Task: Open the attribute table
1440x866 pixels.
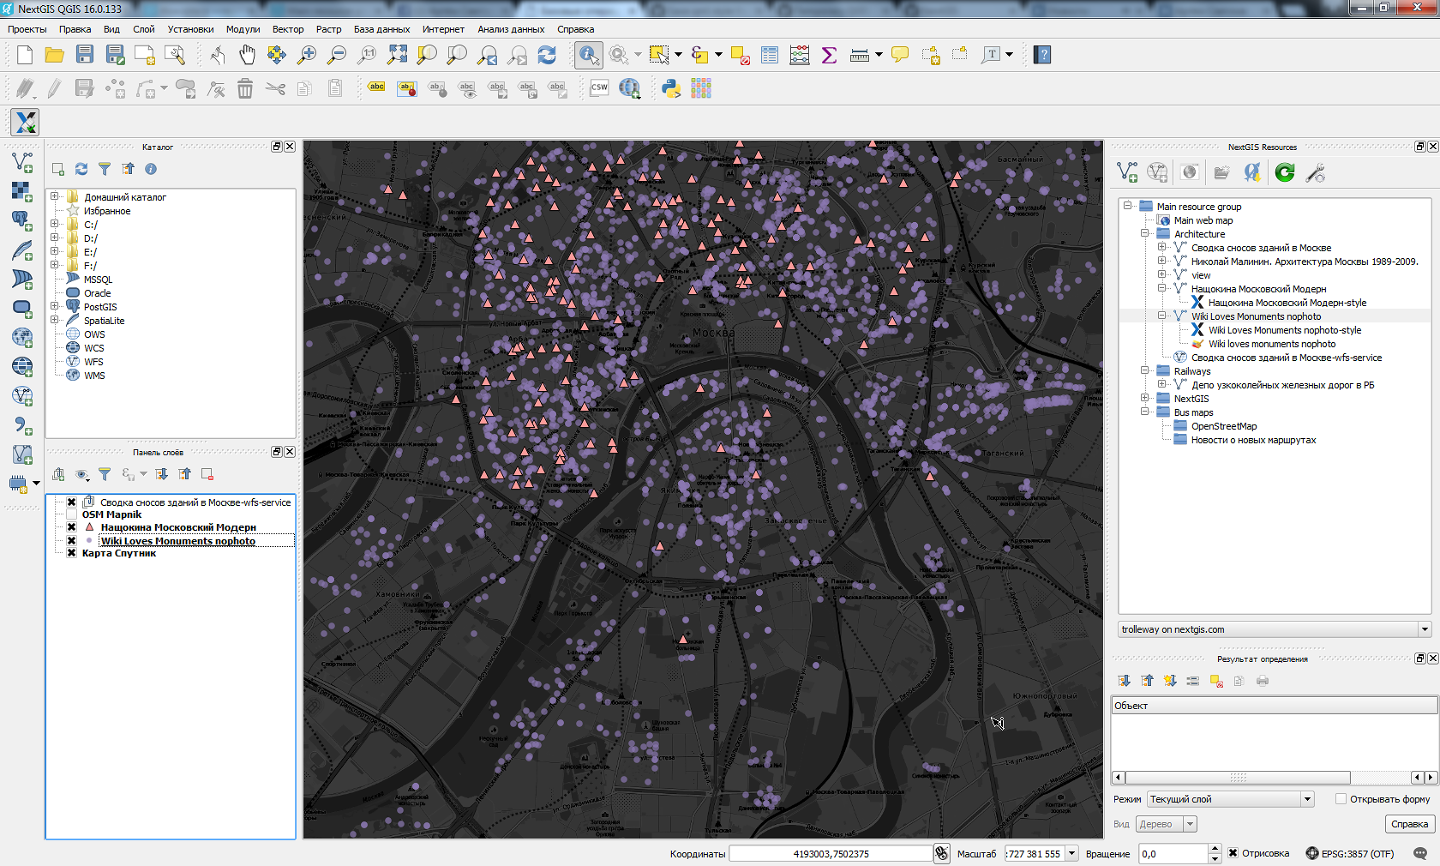Action: 769,55
